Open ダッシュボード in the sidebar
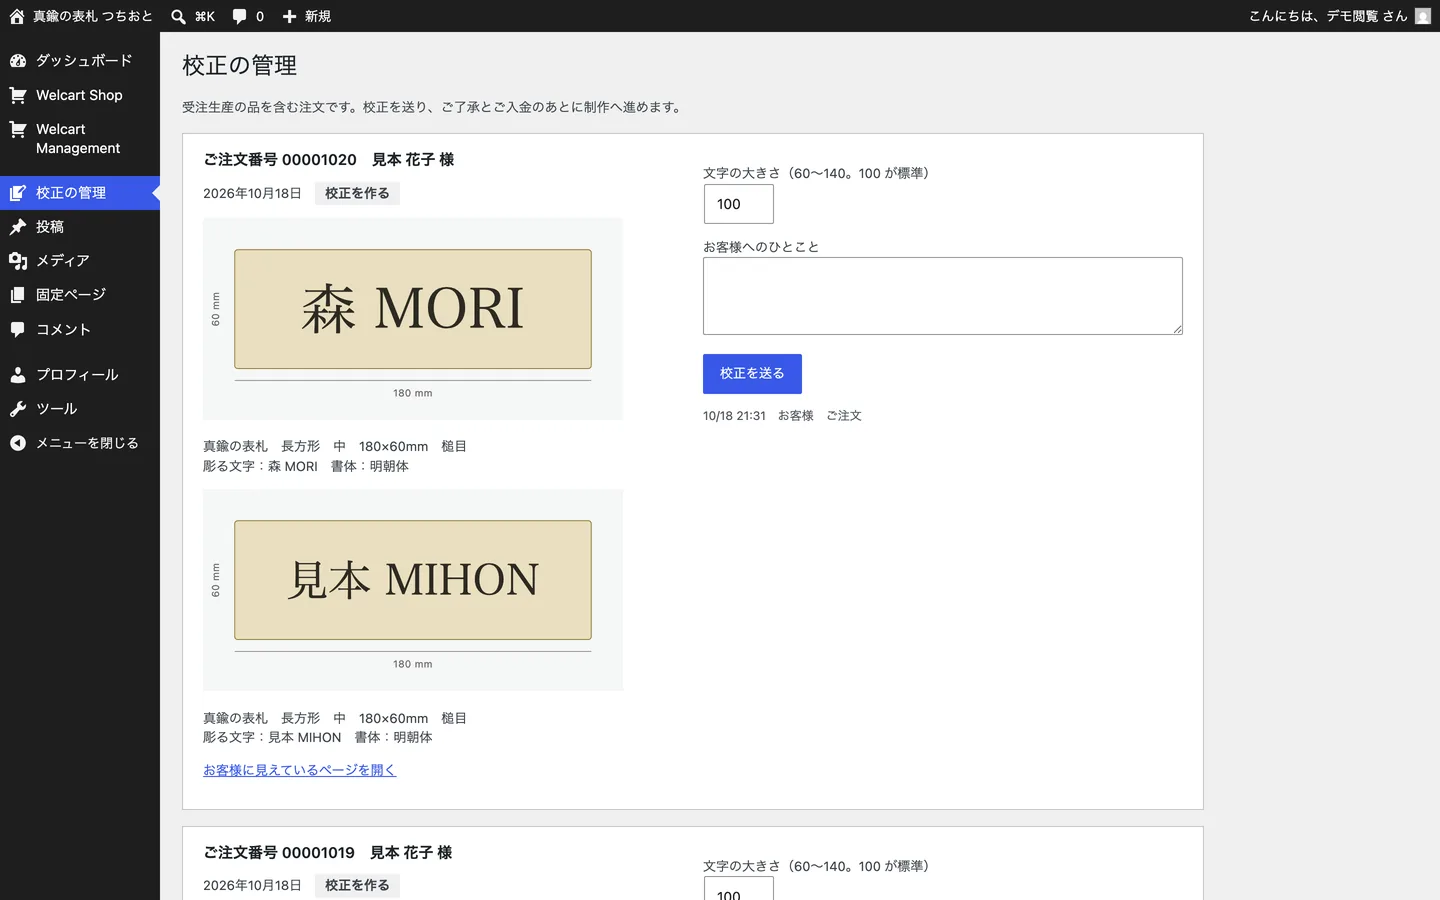 click(x=80, y=61)
